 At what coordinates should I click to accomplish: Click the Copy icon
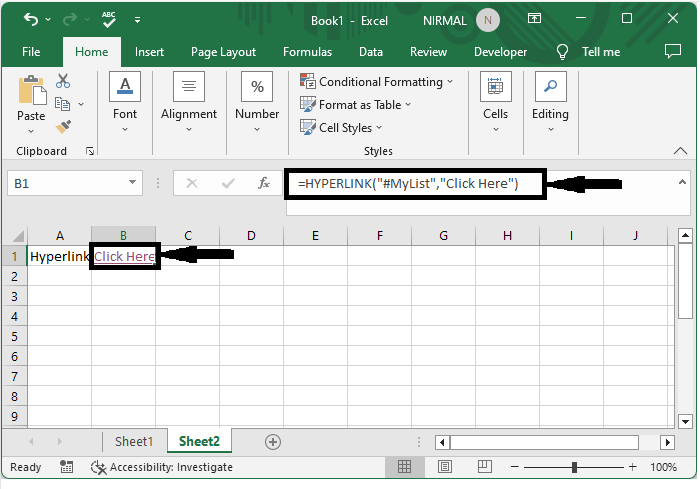62,104
